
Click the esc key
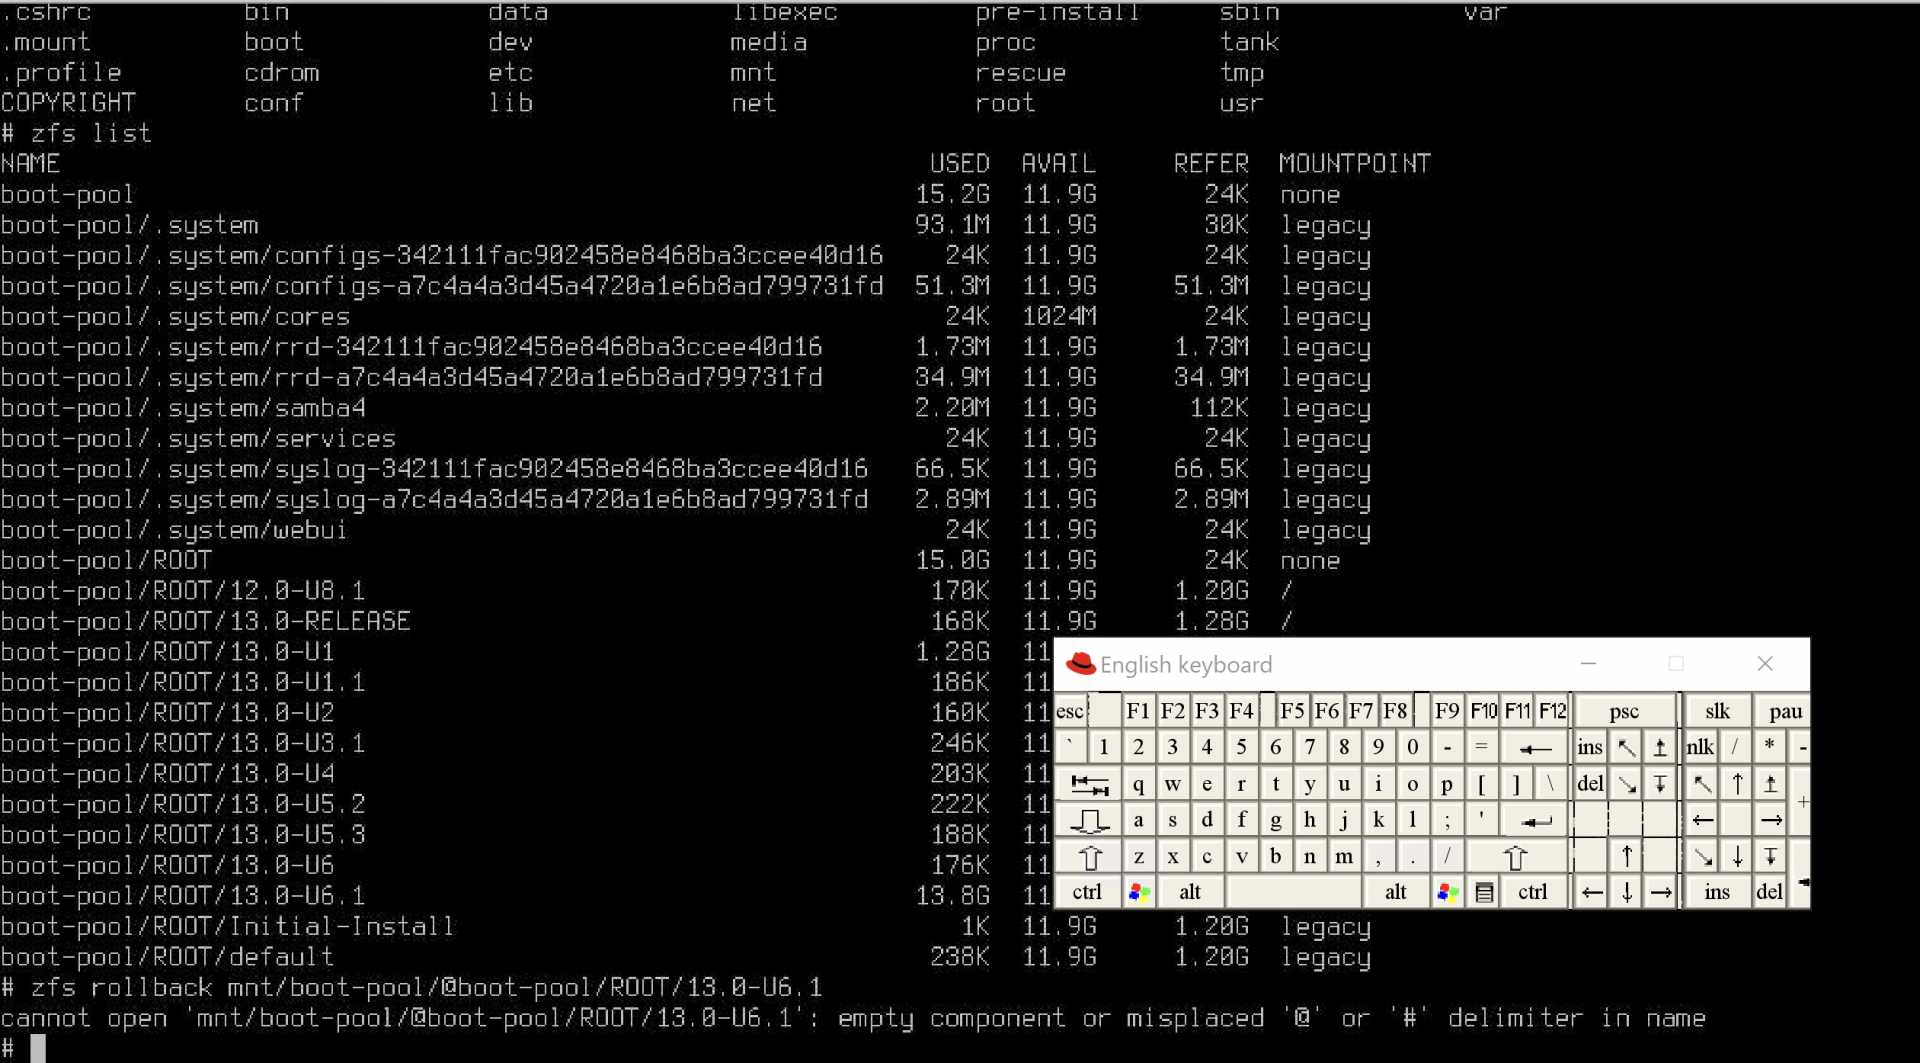point(1070,711)
